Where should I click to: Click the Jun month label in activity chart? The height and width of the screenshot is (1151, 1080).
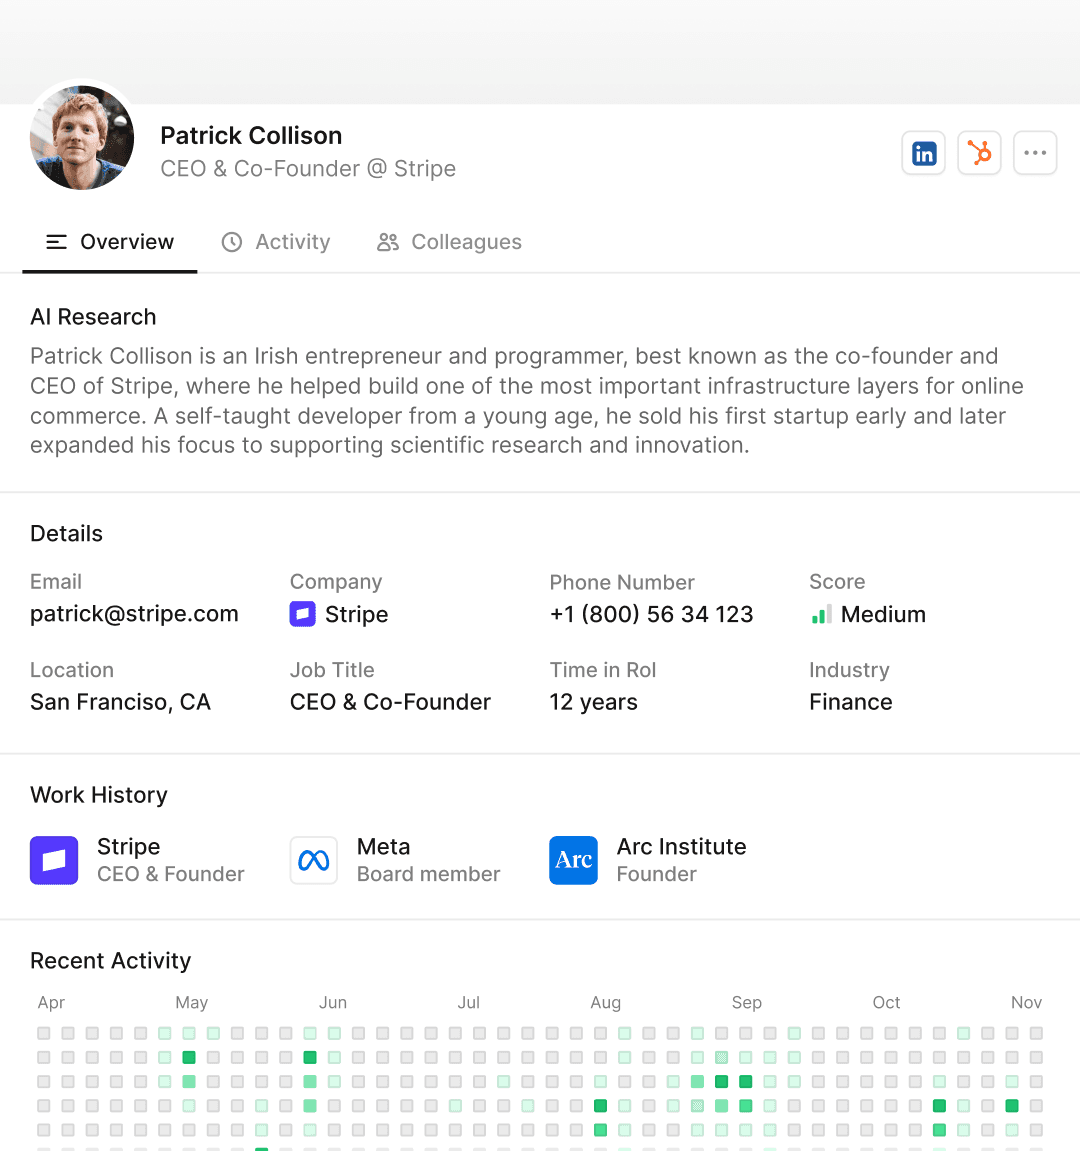tap(333, 1003)
